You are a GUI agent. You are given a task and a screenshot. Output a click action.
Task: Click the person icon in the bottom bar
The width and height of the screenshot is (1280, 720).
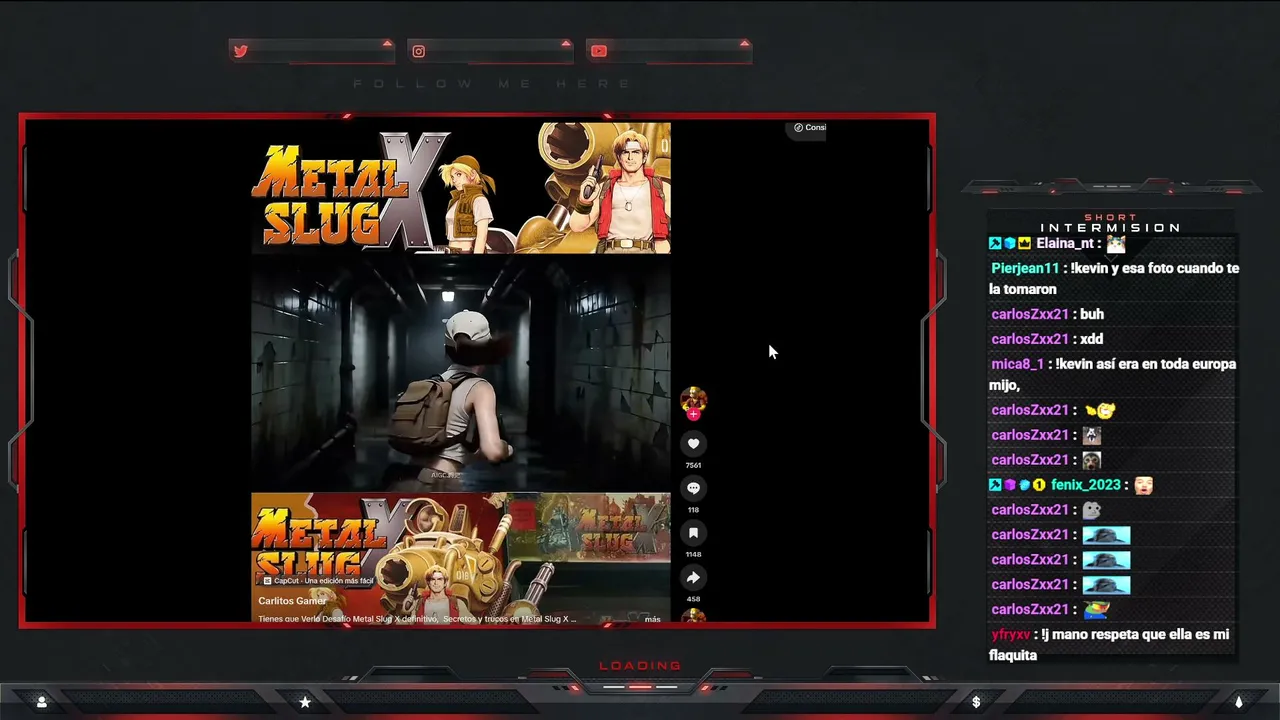tap(41, 702)
